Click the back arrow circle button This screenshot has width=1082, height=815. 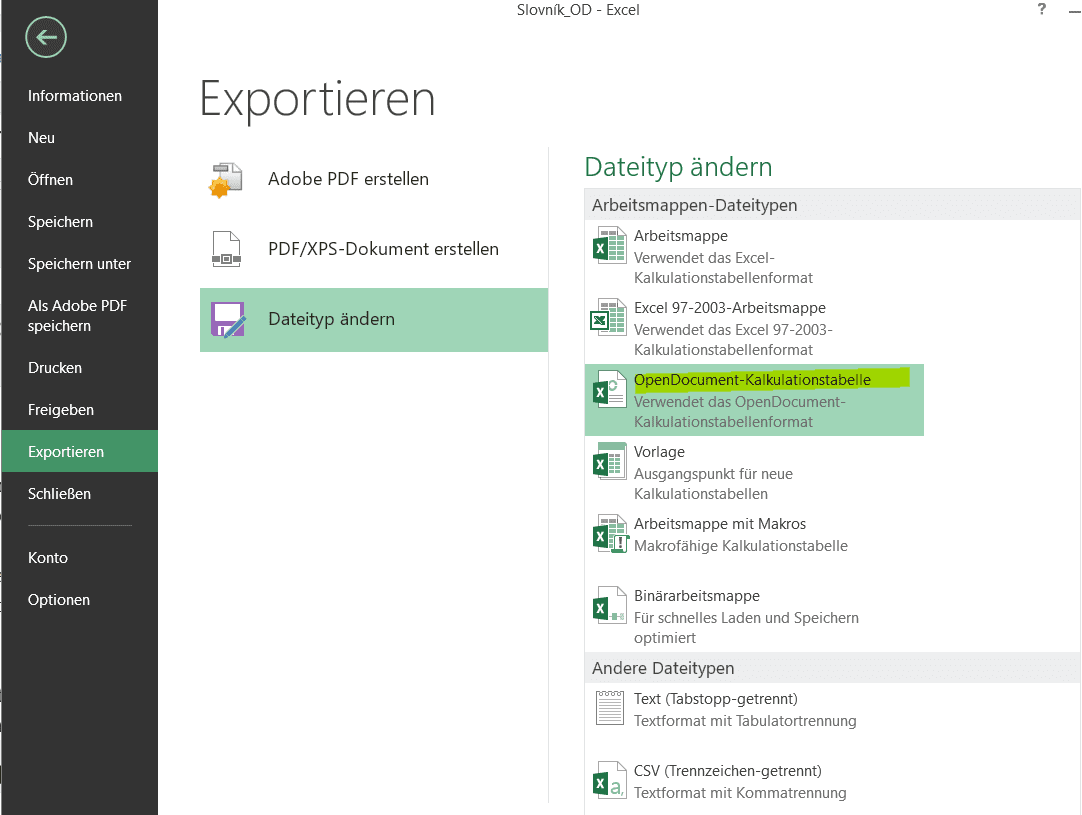point(46,37)
